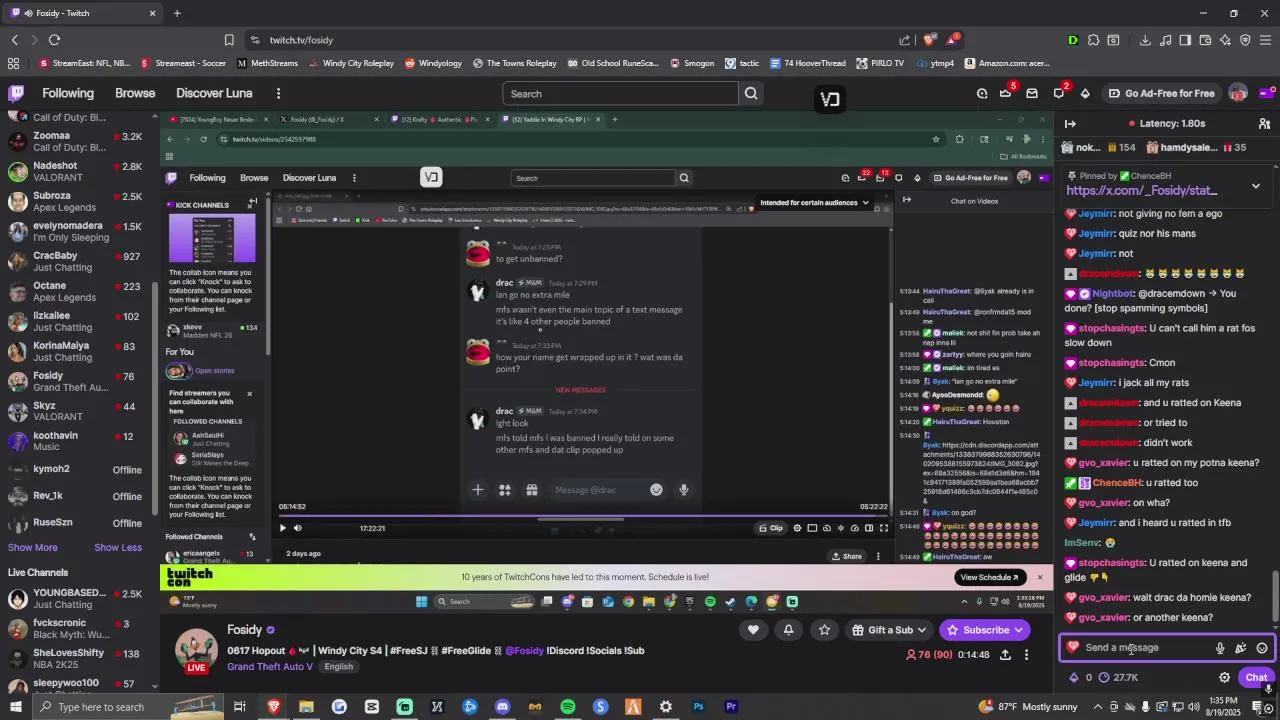This screenshot has height=720, width=1280.
Task: Expand Show More followed channels
Action: pos(33,547)
